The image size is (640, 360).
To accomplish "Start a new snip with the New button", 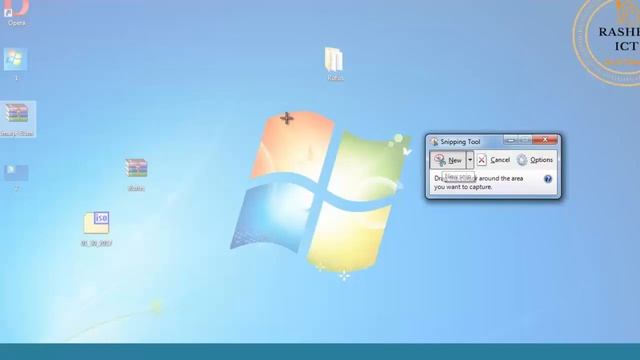I will [448, 160].
